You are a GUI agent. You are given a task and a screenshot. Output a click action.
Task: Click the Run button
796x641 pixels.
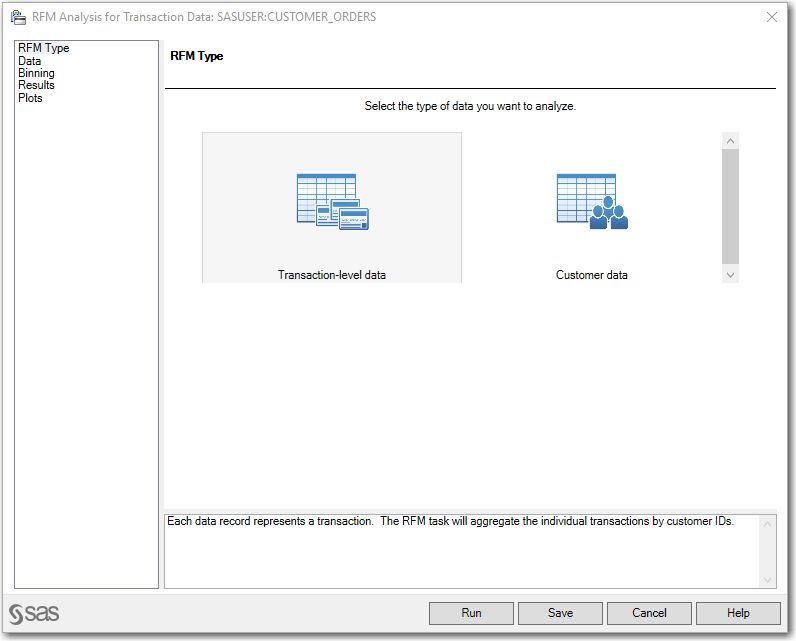(471, 613)
